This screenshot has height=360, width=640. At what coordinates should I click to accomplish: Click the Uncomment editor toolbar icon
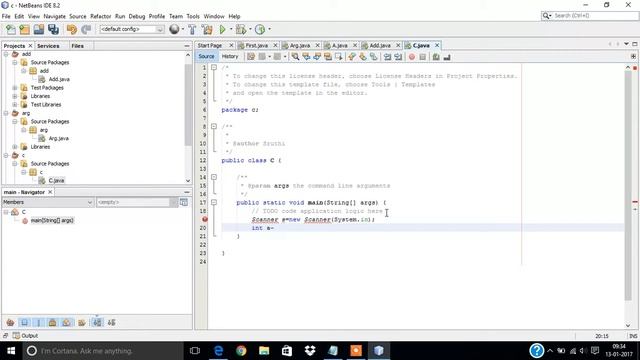click(x=447, y=57)
